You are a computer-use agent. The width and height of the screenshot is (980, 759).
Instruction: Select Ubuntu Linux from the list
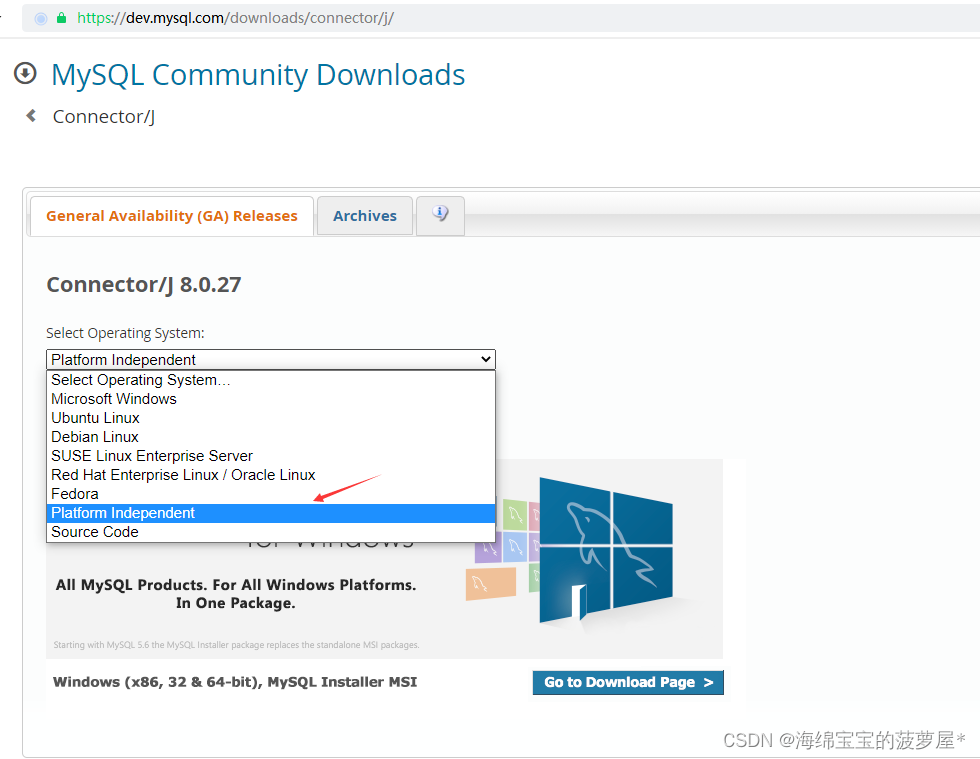[271, 418]
